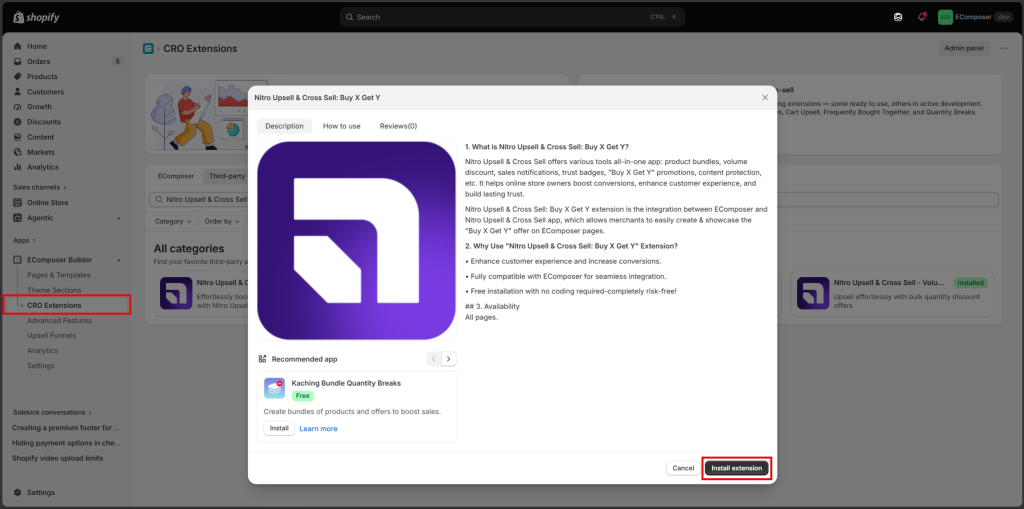Click the Orders count badge 5
Screen dimensions: 1024x509
117,61
